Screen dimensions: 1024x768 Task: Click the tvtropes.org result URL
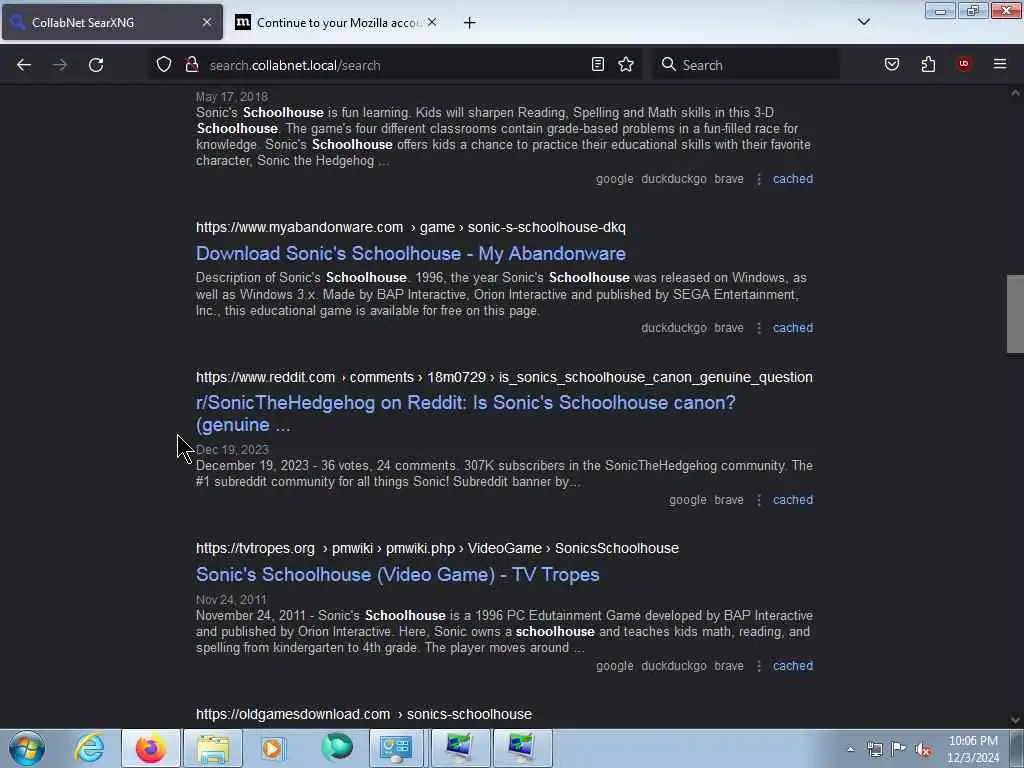[438, 548]
